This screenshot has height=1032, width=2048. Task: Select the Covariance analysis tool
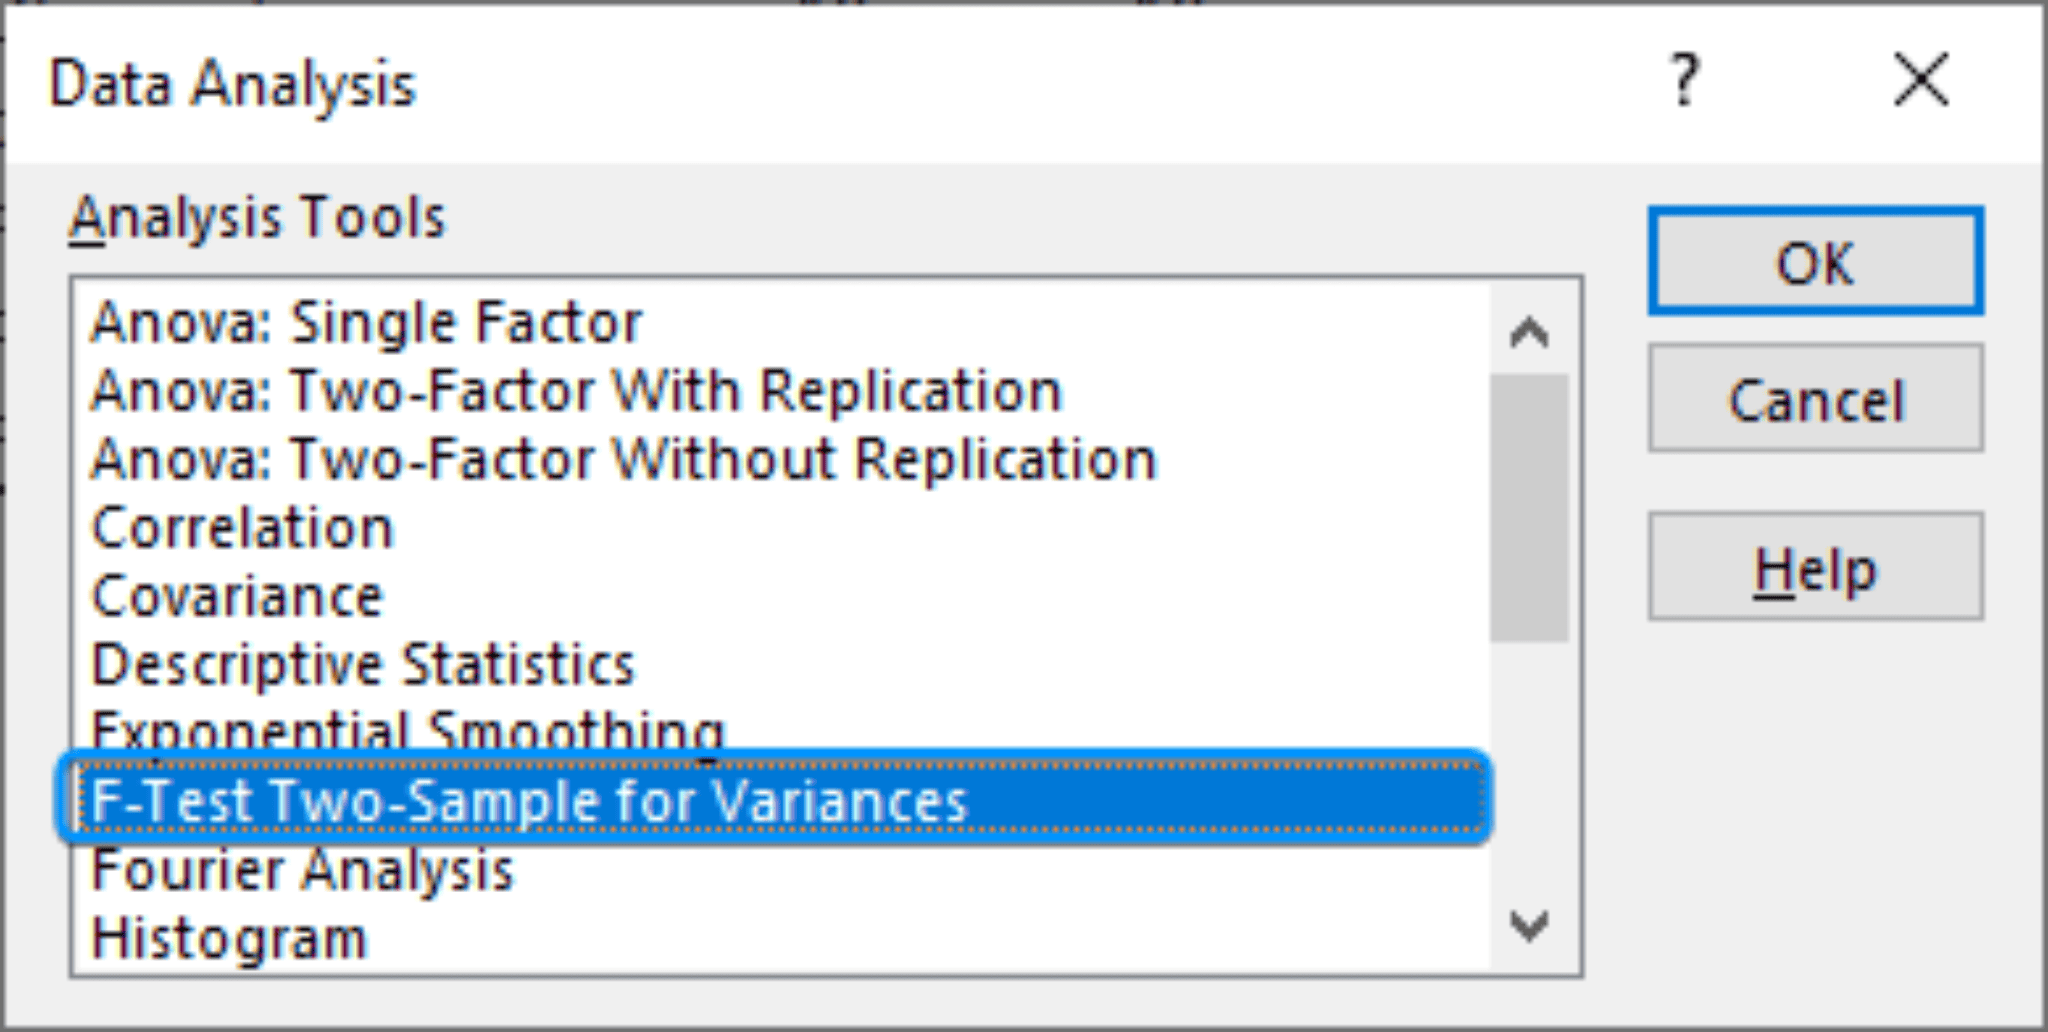(x=235, y=595)
